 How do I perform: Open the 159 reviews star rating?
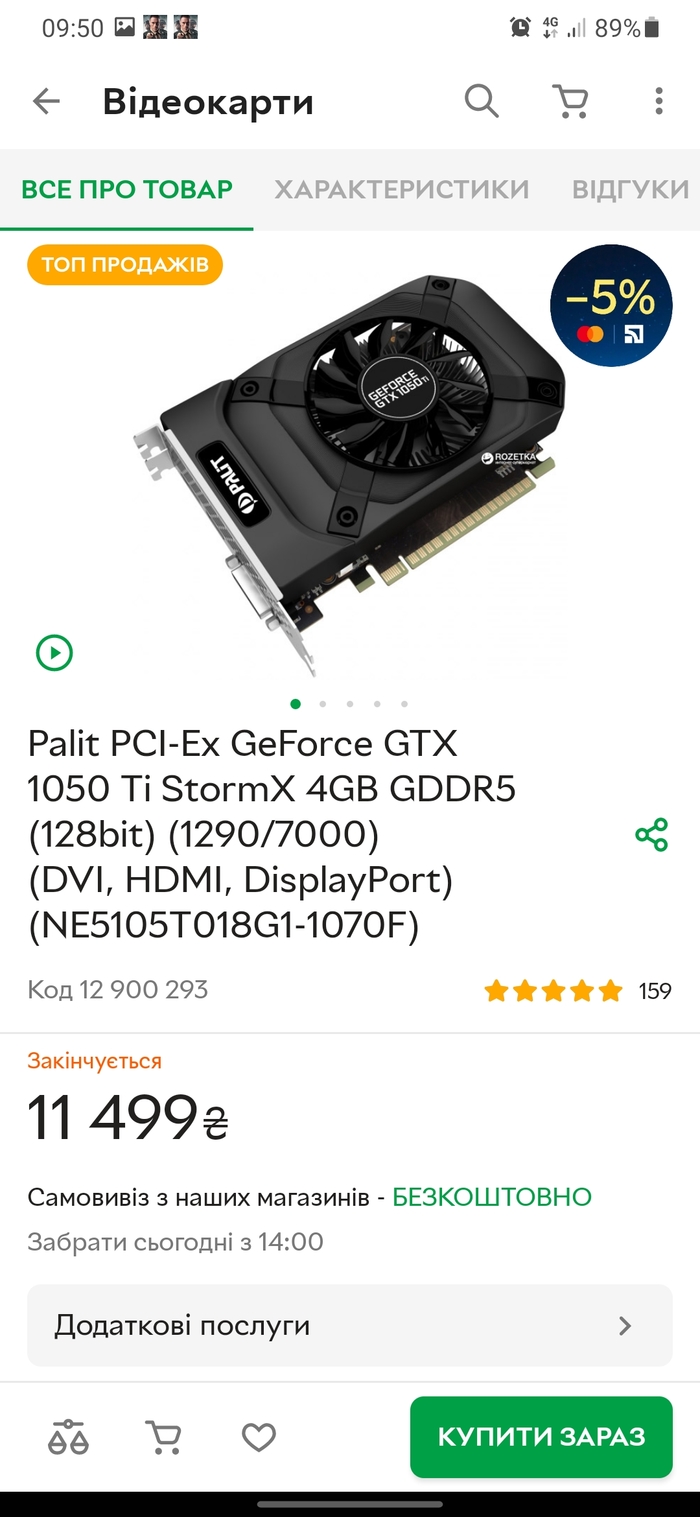(x=578, y=991)
